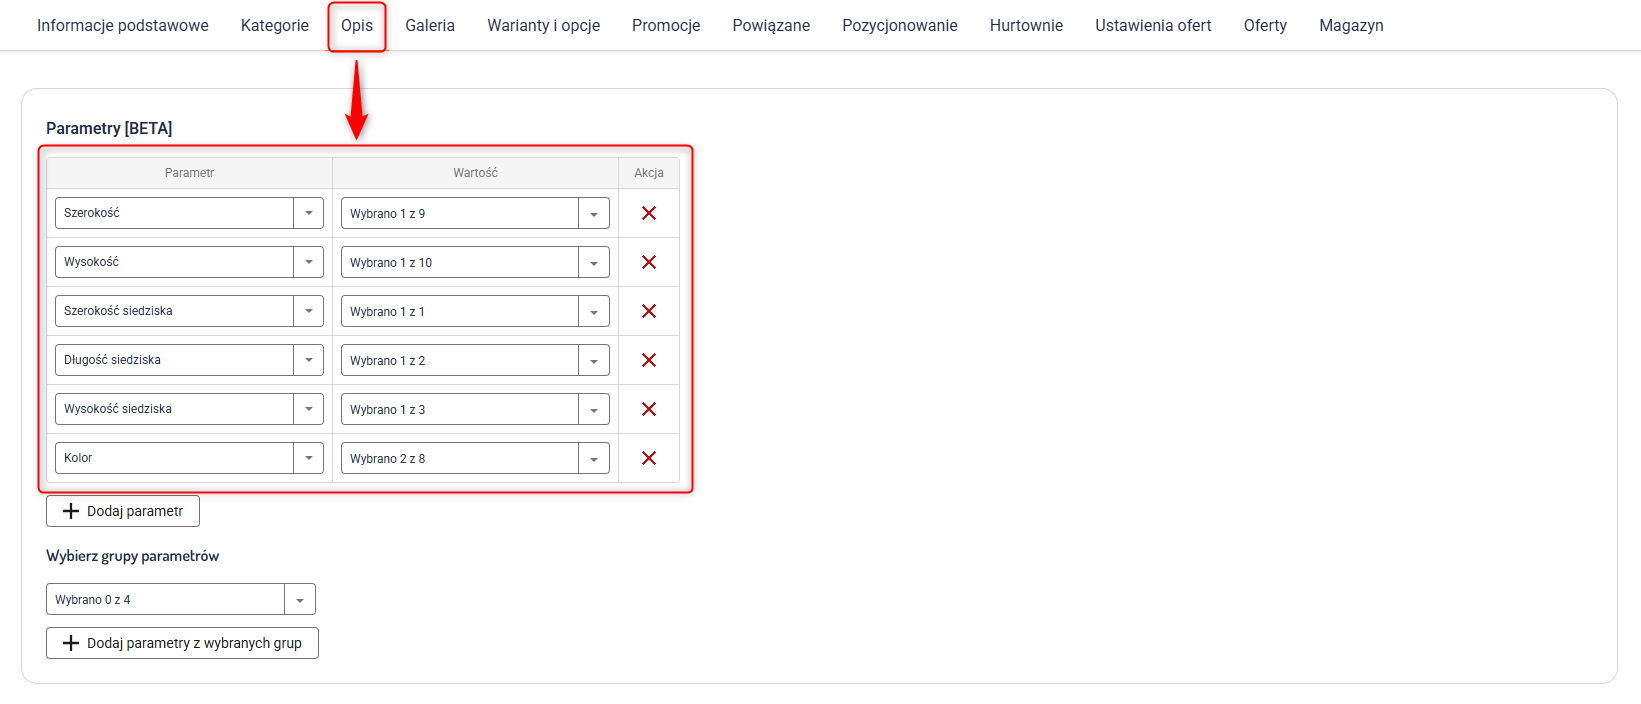1641x704 pixels.
Task: Open the Szerokość parameter dropdown
Action: pyautogui.click(x=308, y=213)
